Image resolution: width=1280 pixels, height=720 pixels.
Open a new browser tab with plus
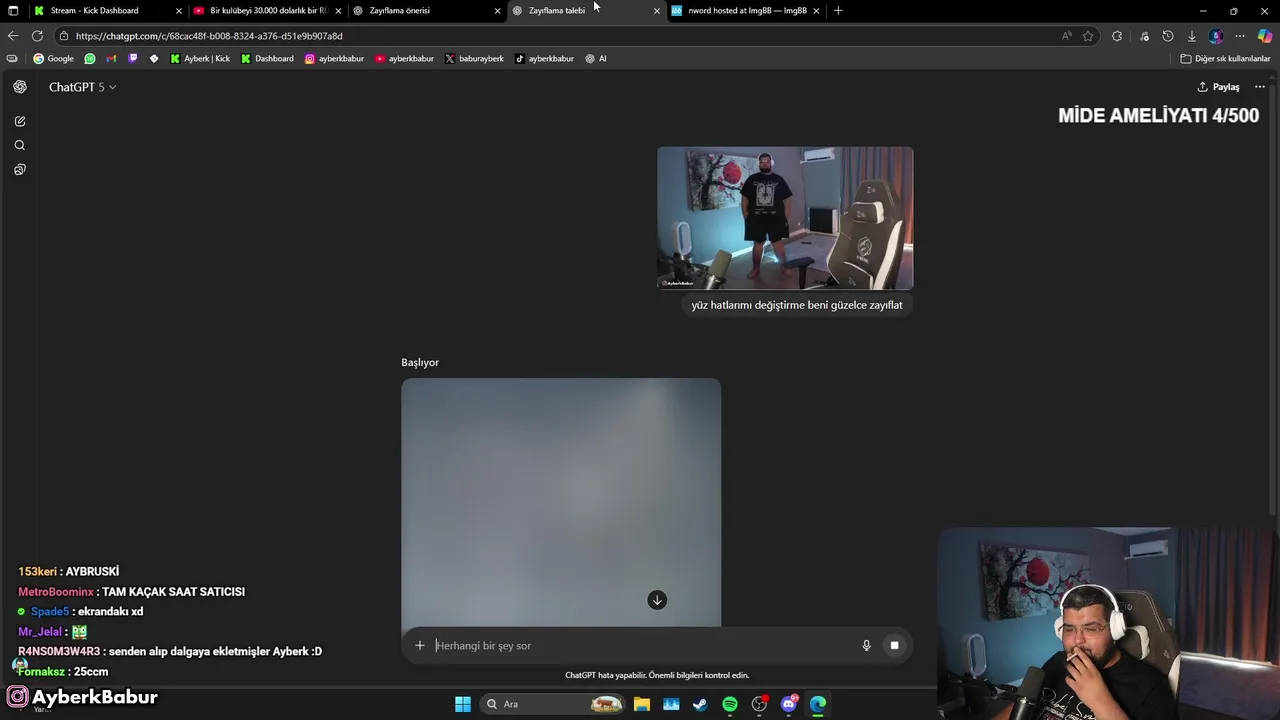tap(838, 11)
